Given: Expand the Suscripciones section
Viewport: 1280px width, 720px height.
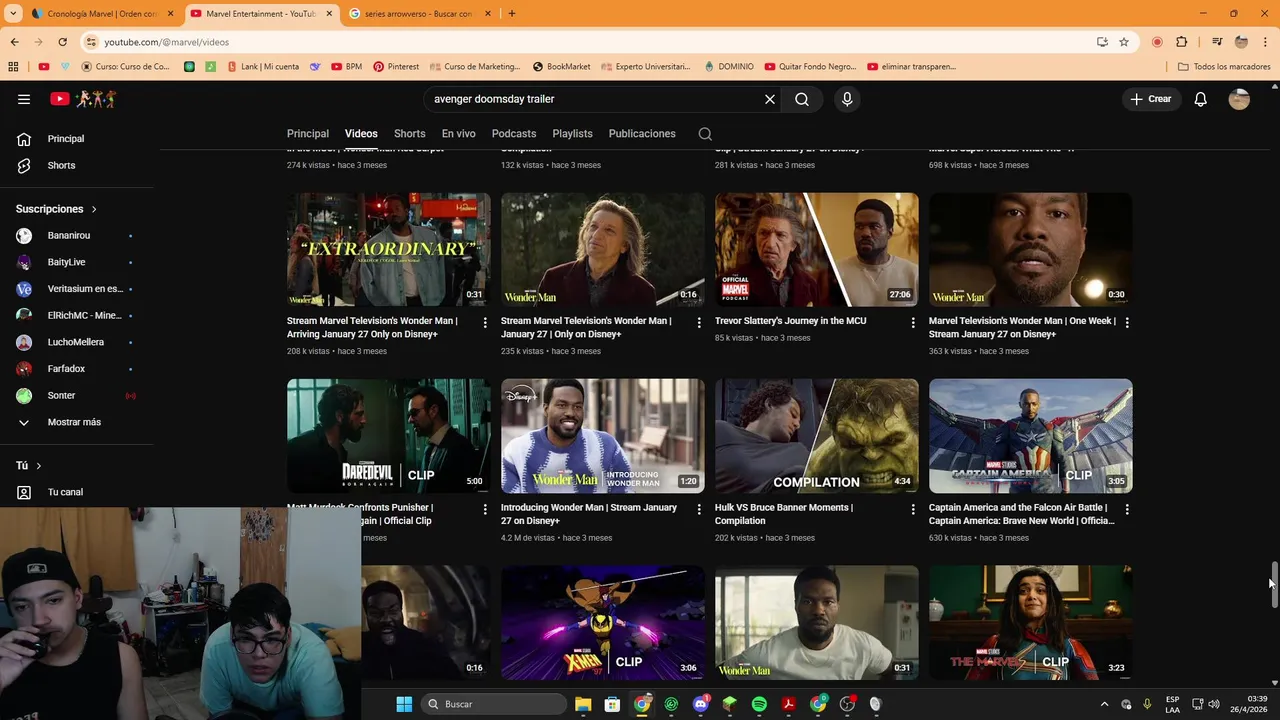Looking at the screenshot, I should (x=56, y=209).
